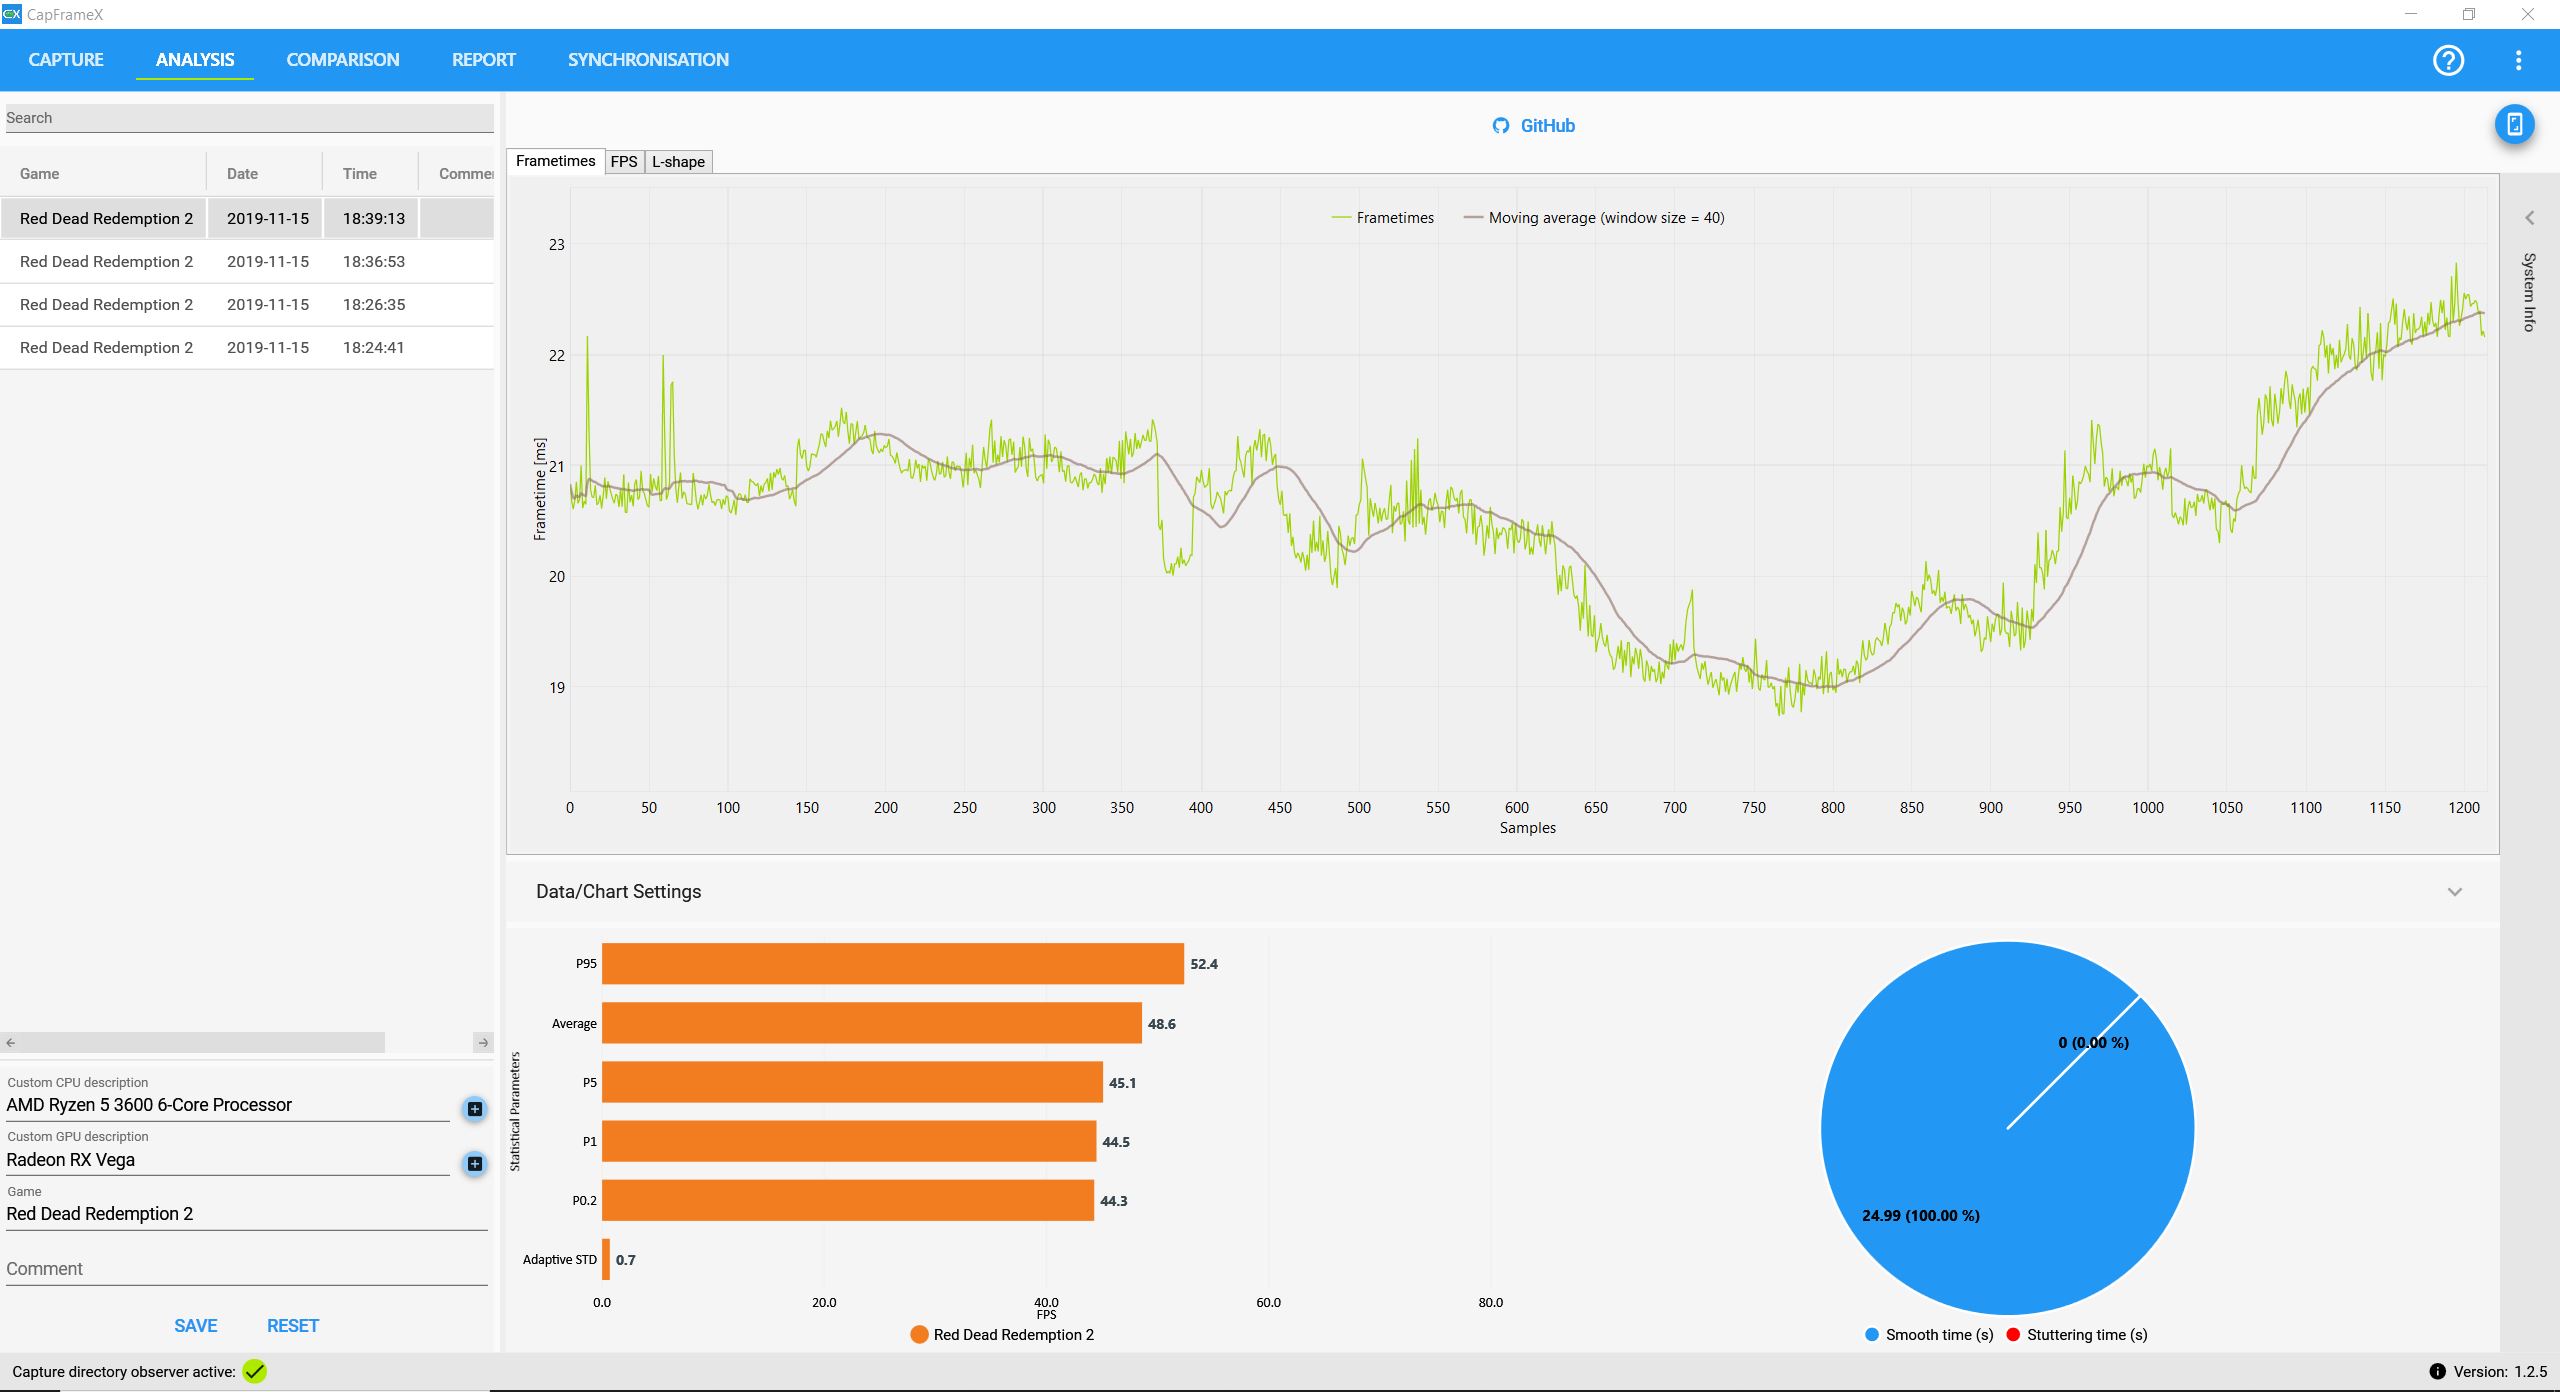
Task: Open the COMPARISON menu tab
Action: tap(342, 60)
